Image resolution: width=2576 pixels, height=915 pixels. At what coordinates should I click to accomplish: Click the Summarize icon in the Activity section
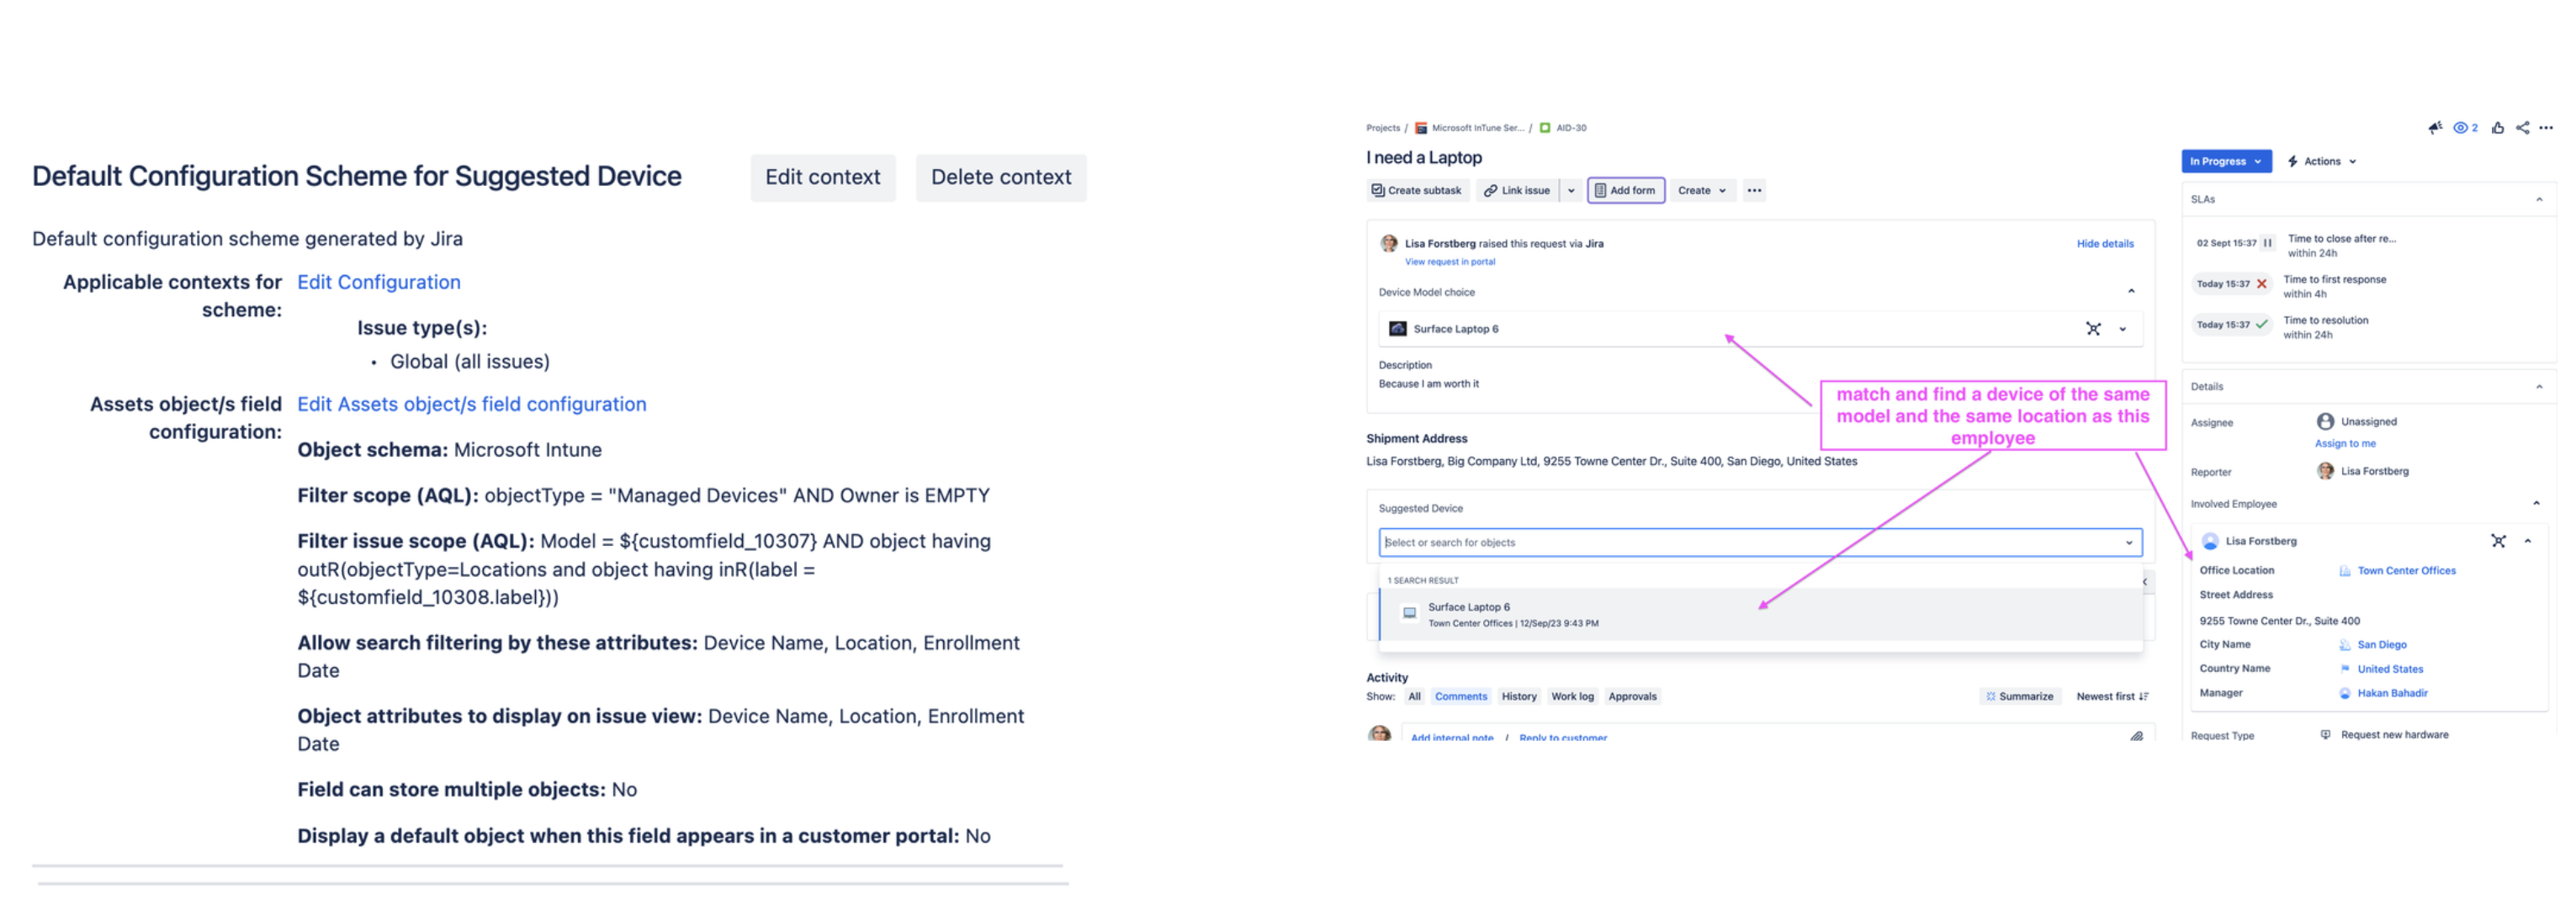point(1992,696)
